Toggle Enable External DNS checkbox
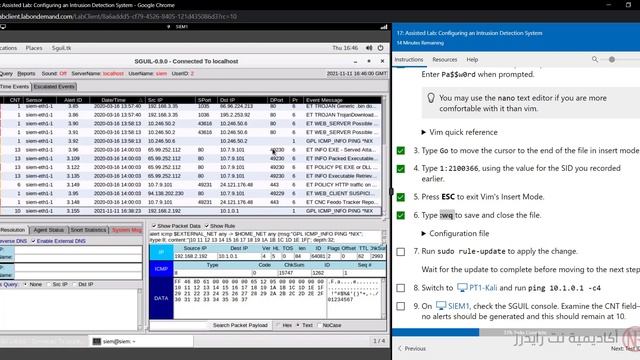Image resolution: width=640 pixels, height=360 pixels. point(33,241)
